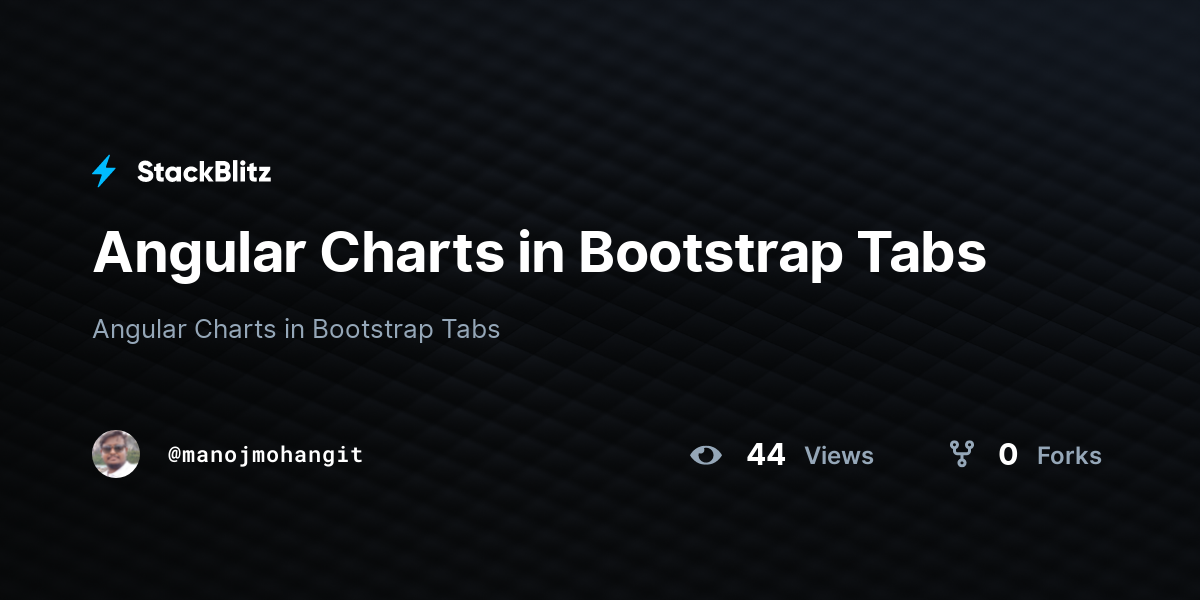Click the StackBlitz lightning bolt logo
The height and width of the screenshot is (600, 1200).
tap(104, 172)
